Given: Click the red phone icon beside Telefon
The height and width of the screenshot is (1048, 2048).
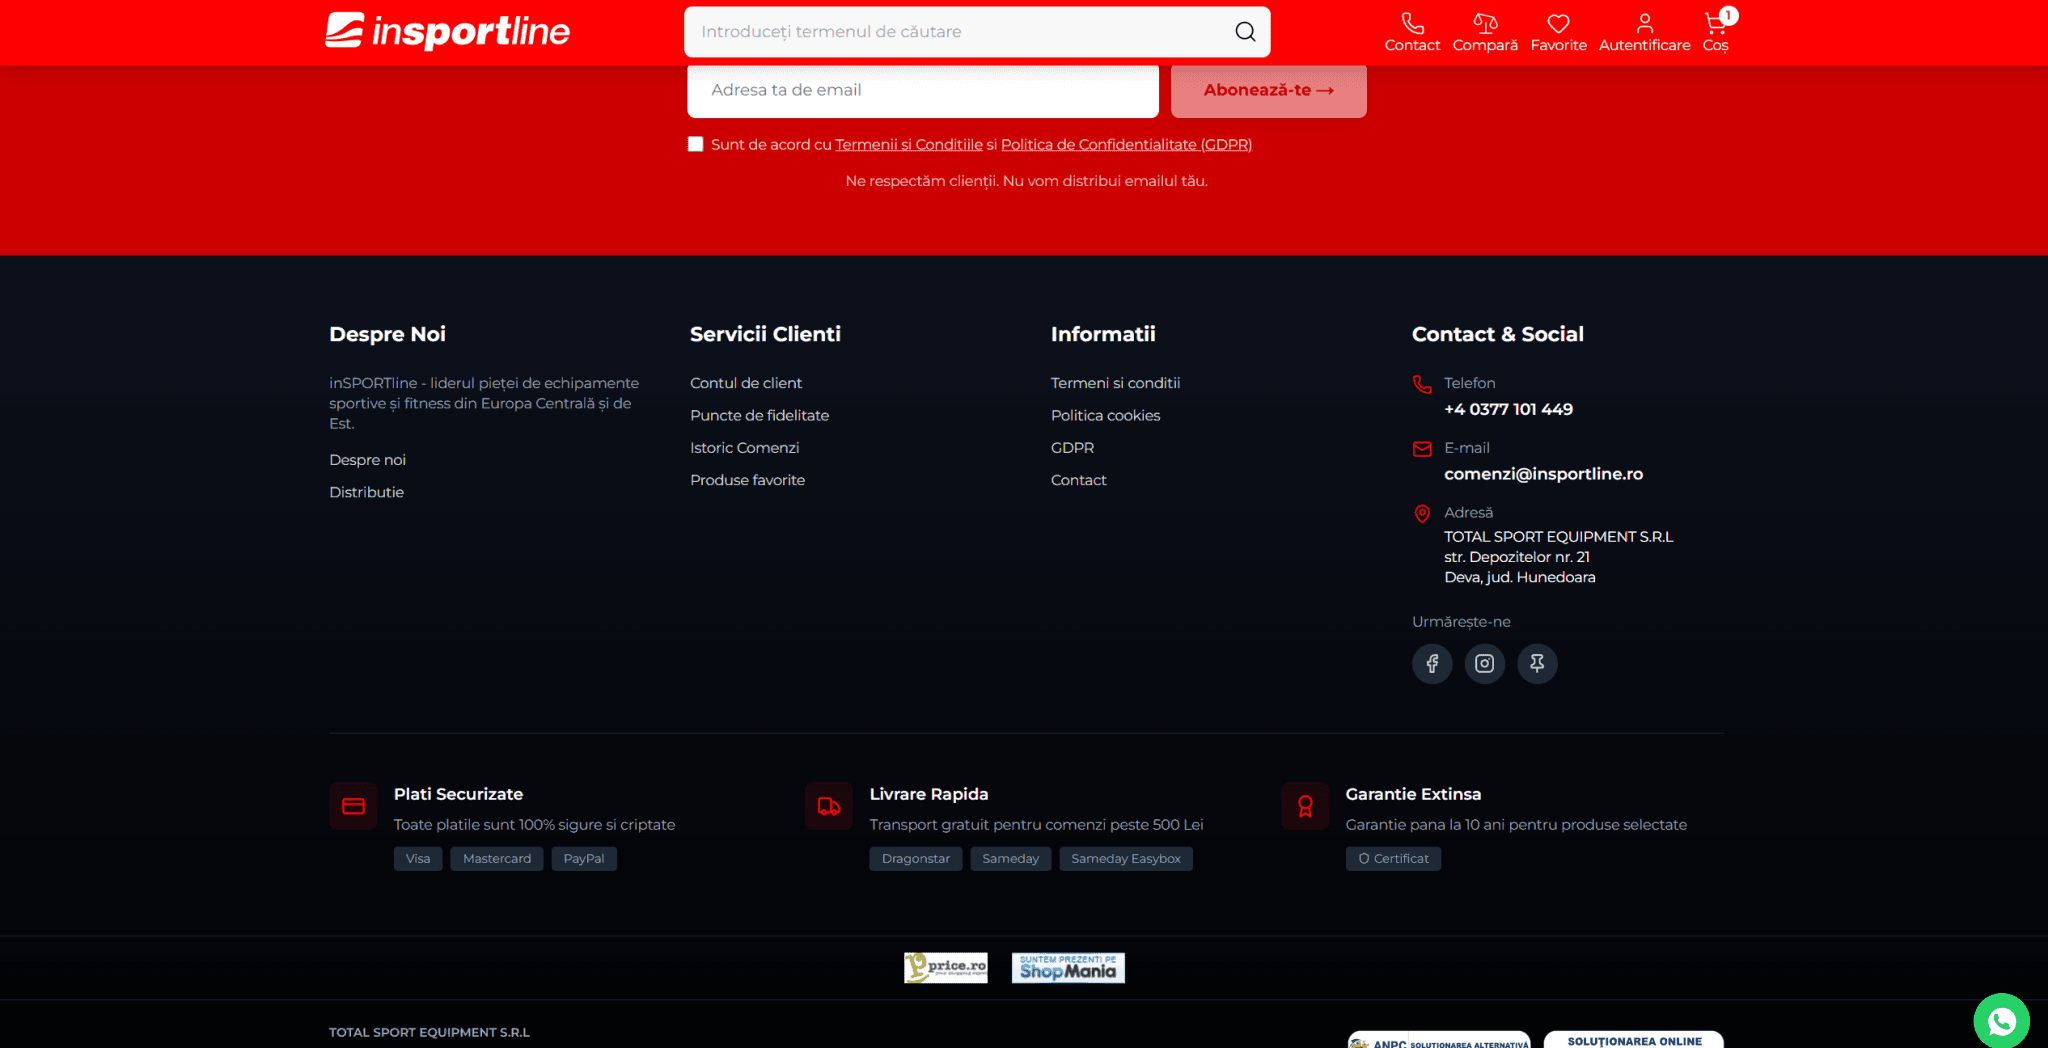Looking at the screenshot, I should coord(1422,384).
